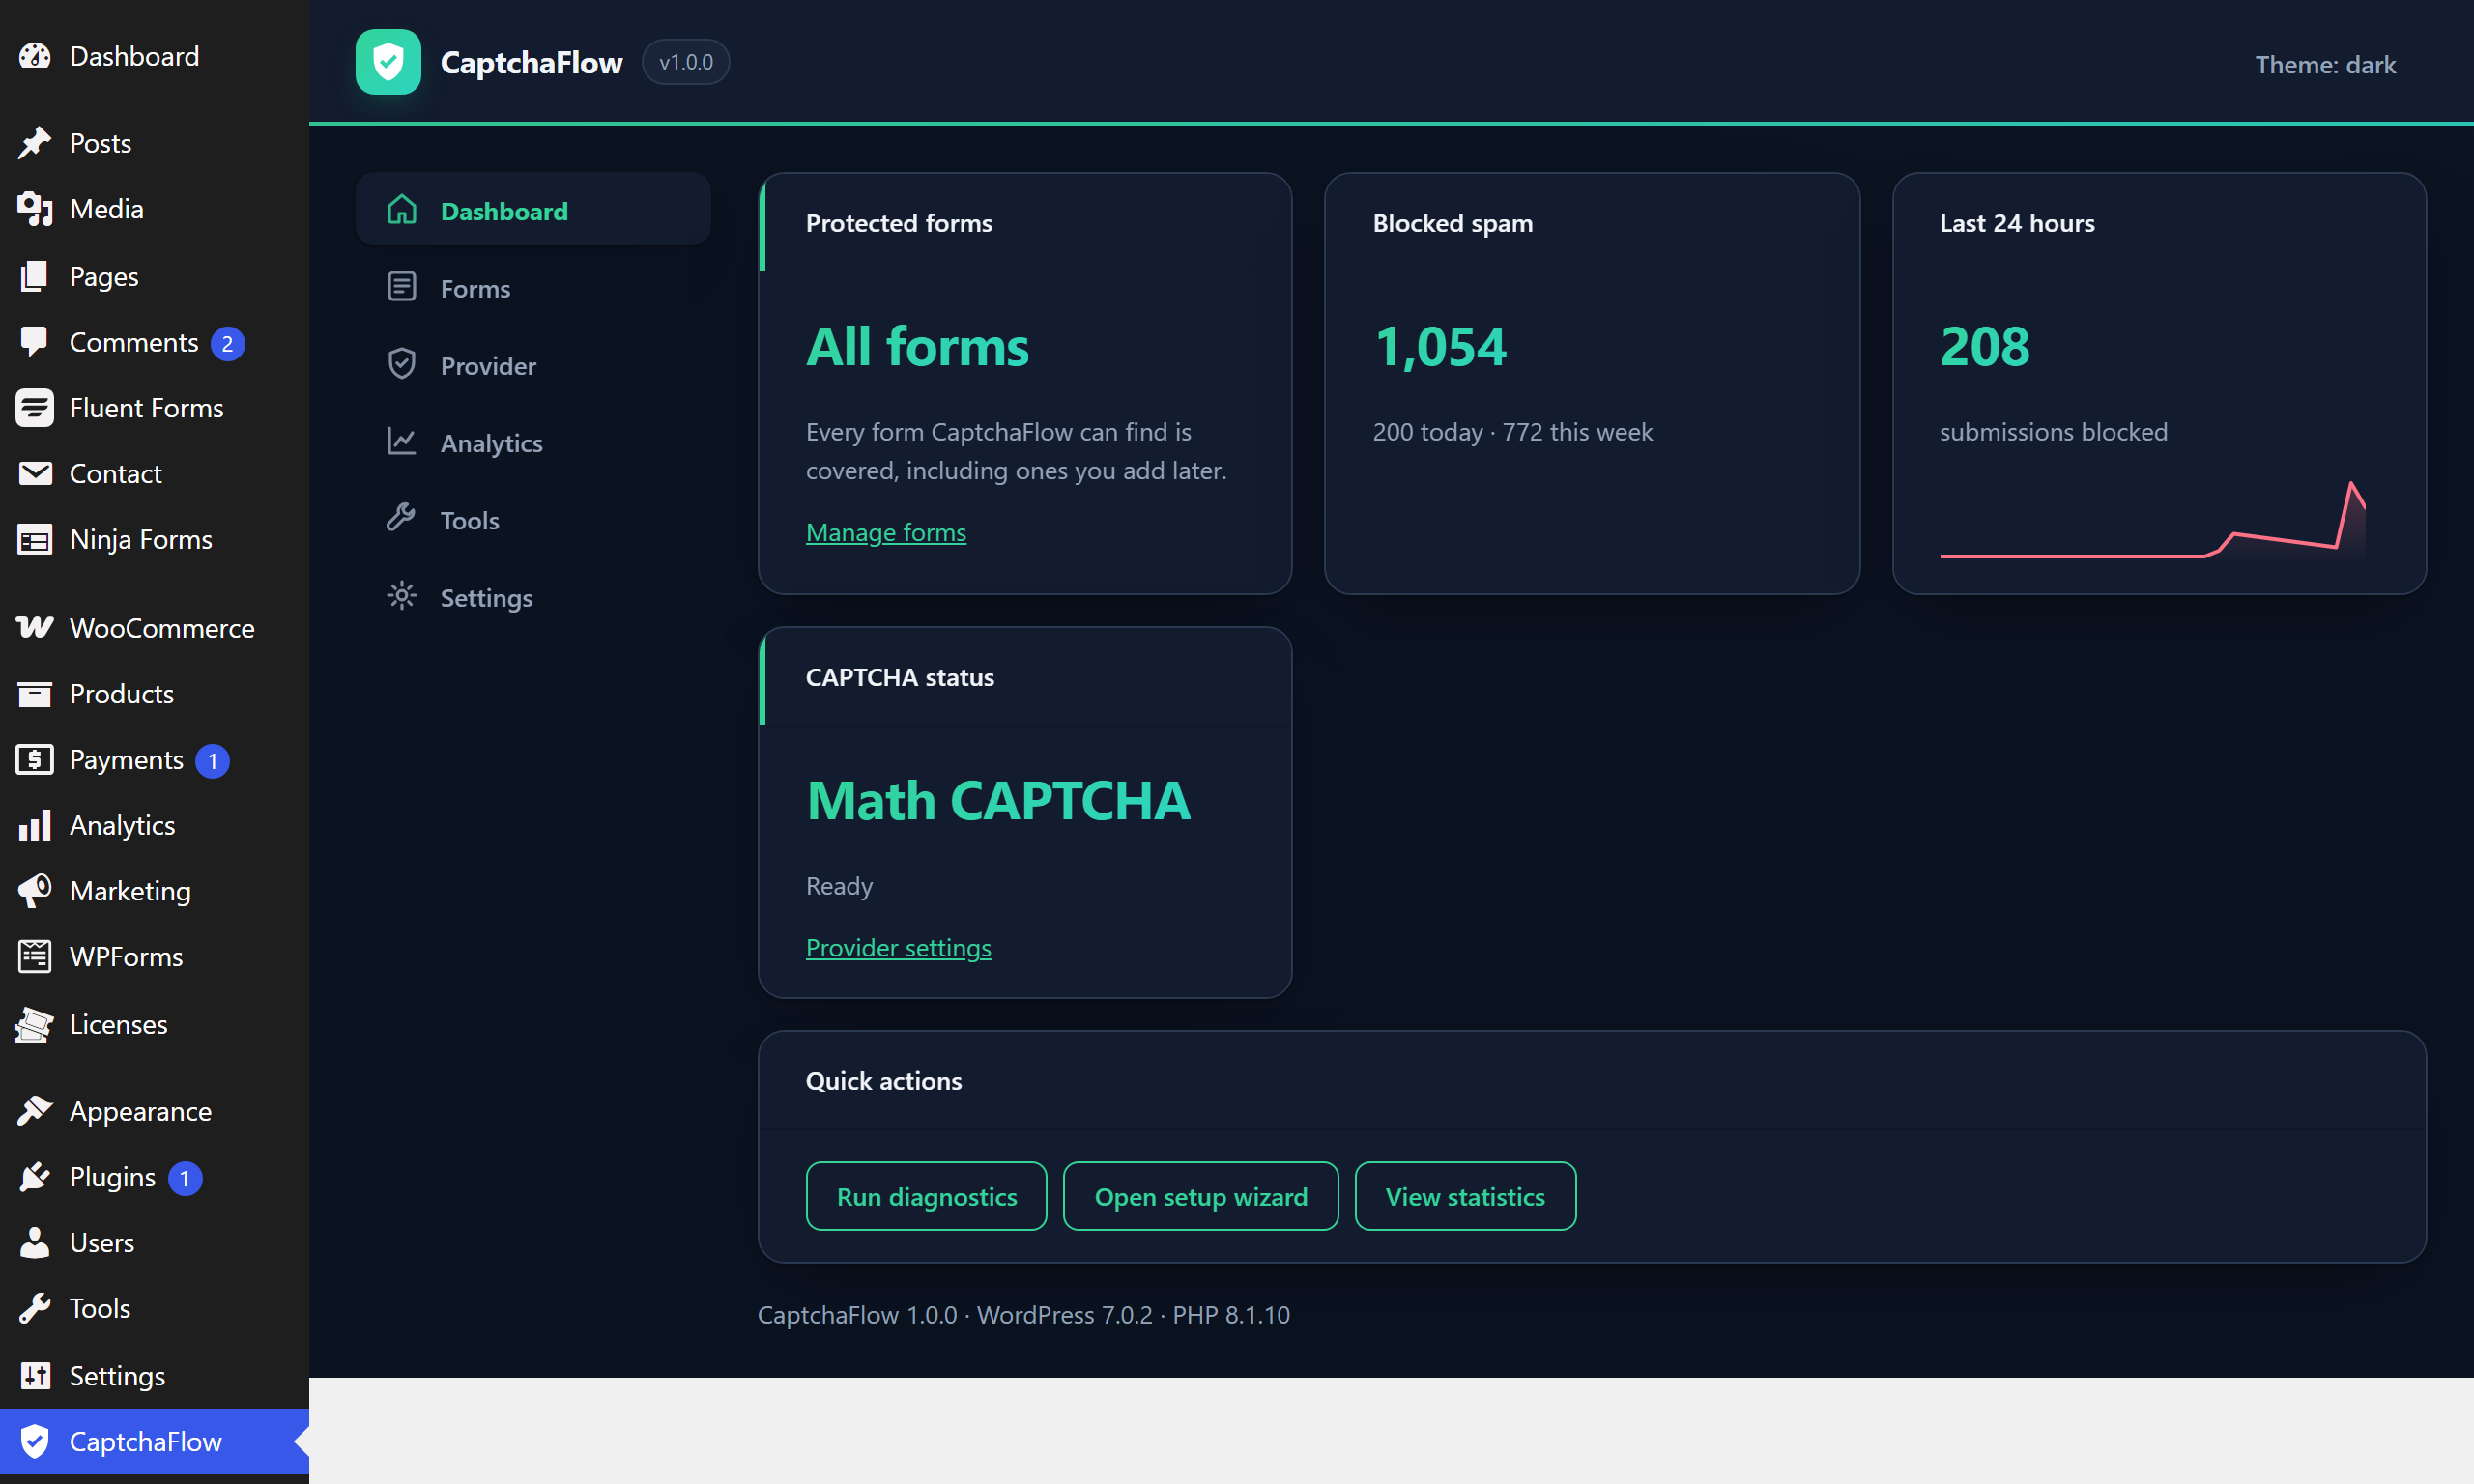This screenshot has width=2474, height=1484.
Task: Click the wrench icon beside plugin Tools
Action: (x=402, y=518)
